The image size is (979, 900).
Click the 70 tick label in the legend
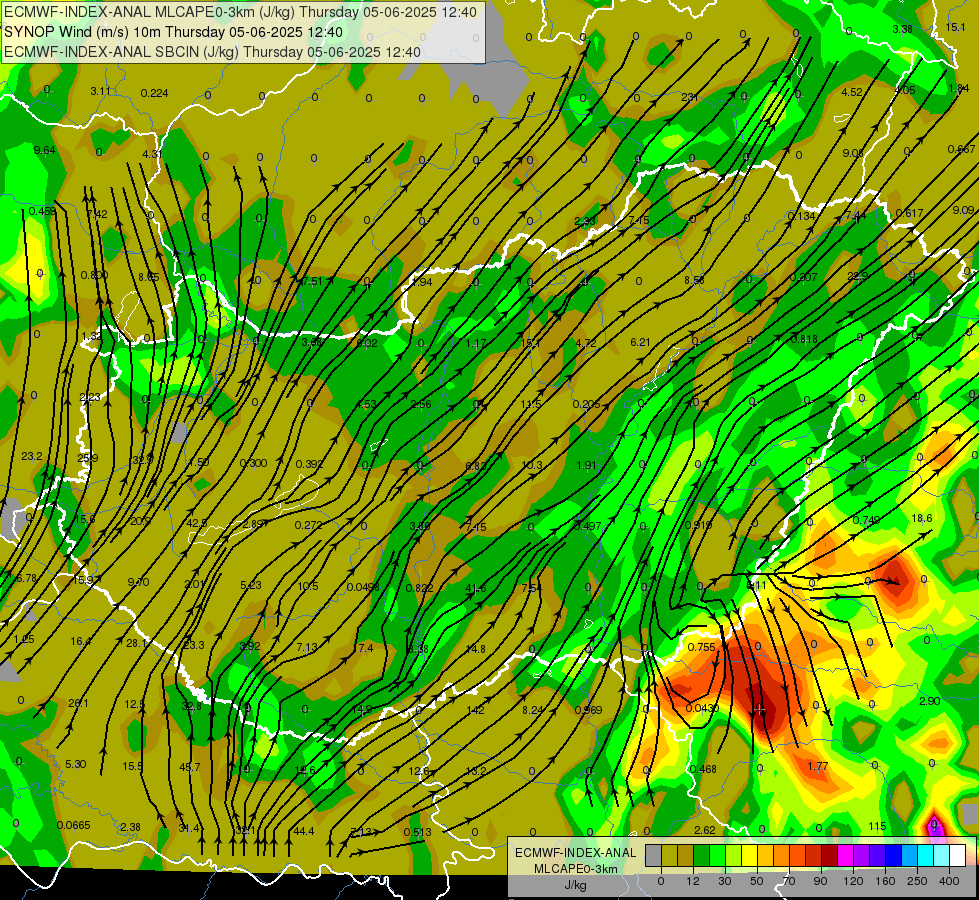coord(789,881)
